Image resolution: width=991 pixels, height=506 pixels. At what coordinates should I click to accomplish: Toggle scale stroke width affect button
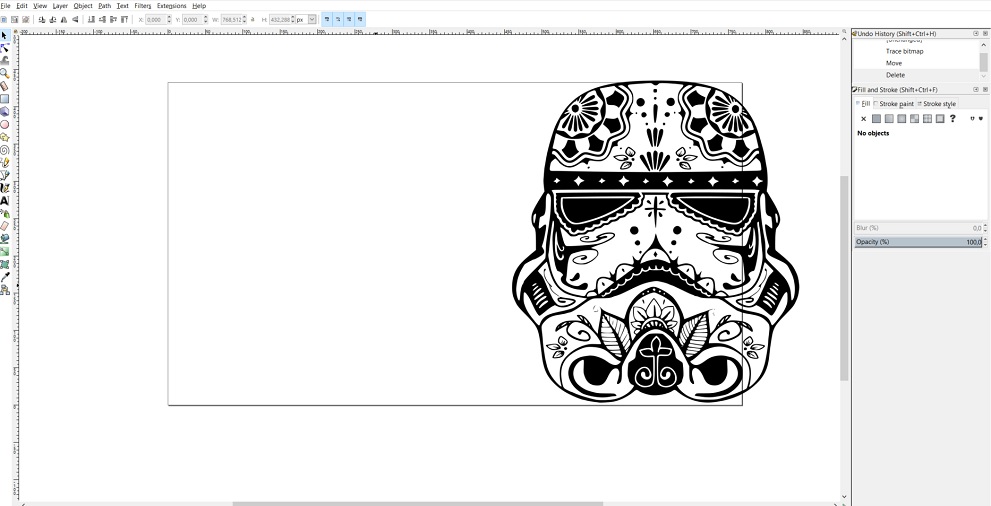click(x=327, y=20)
